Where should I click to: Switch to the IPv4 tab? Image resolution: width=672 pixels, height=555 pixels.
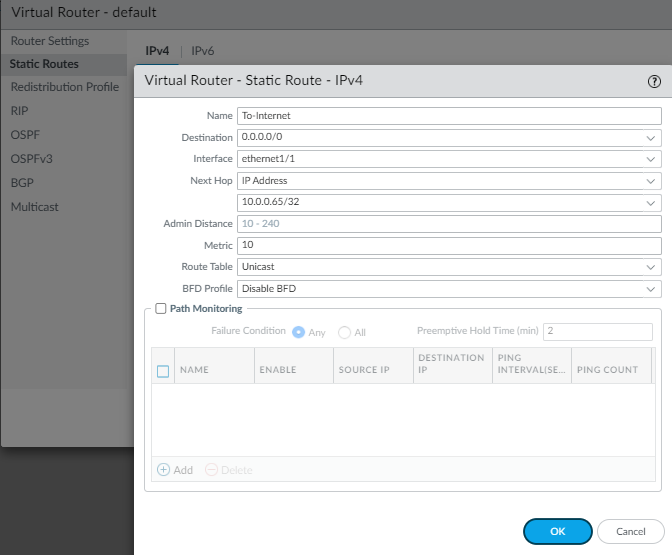point(157,51)
